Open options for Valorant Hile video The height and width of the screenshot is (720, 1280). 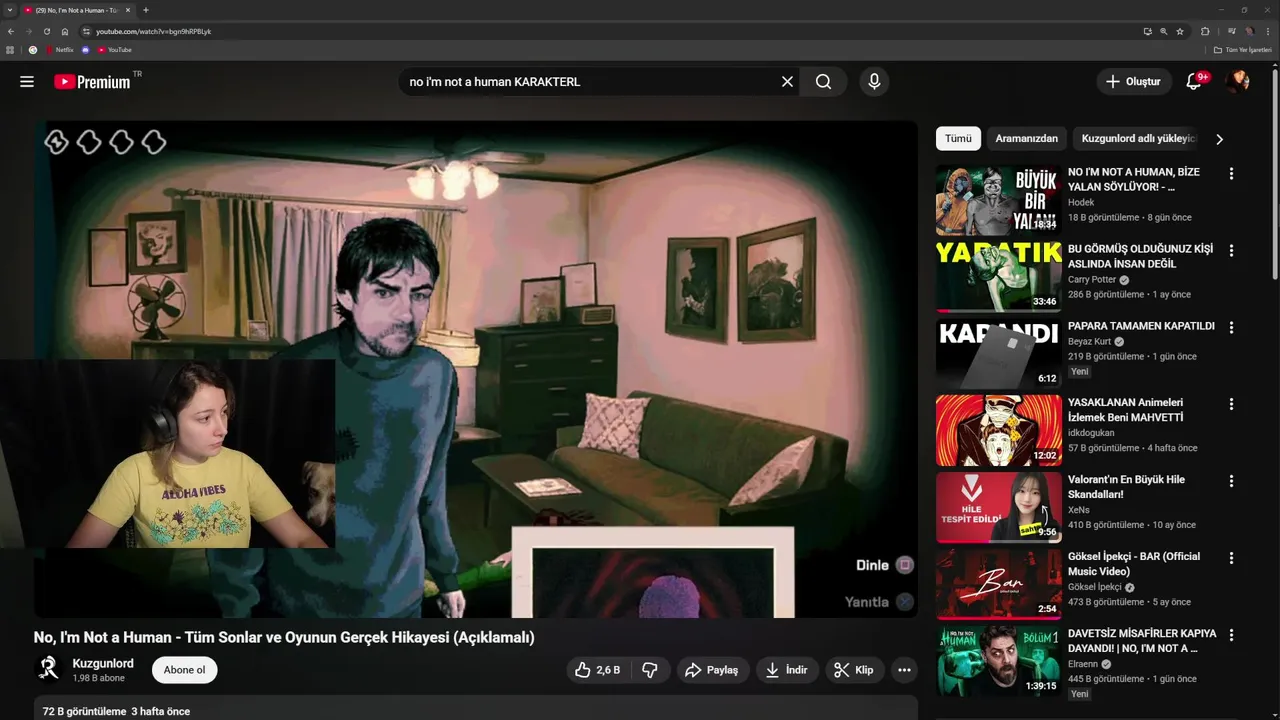coord(1231,481)
